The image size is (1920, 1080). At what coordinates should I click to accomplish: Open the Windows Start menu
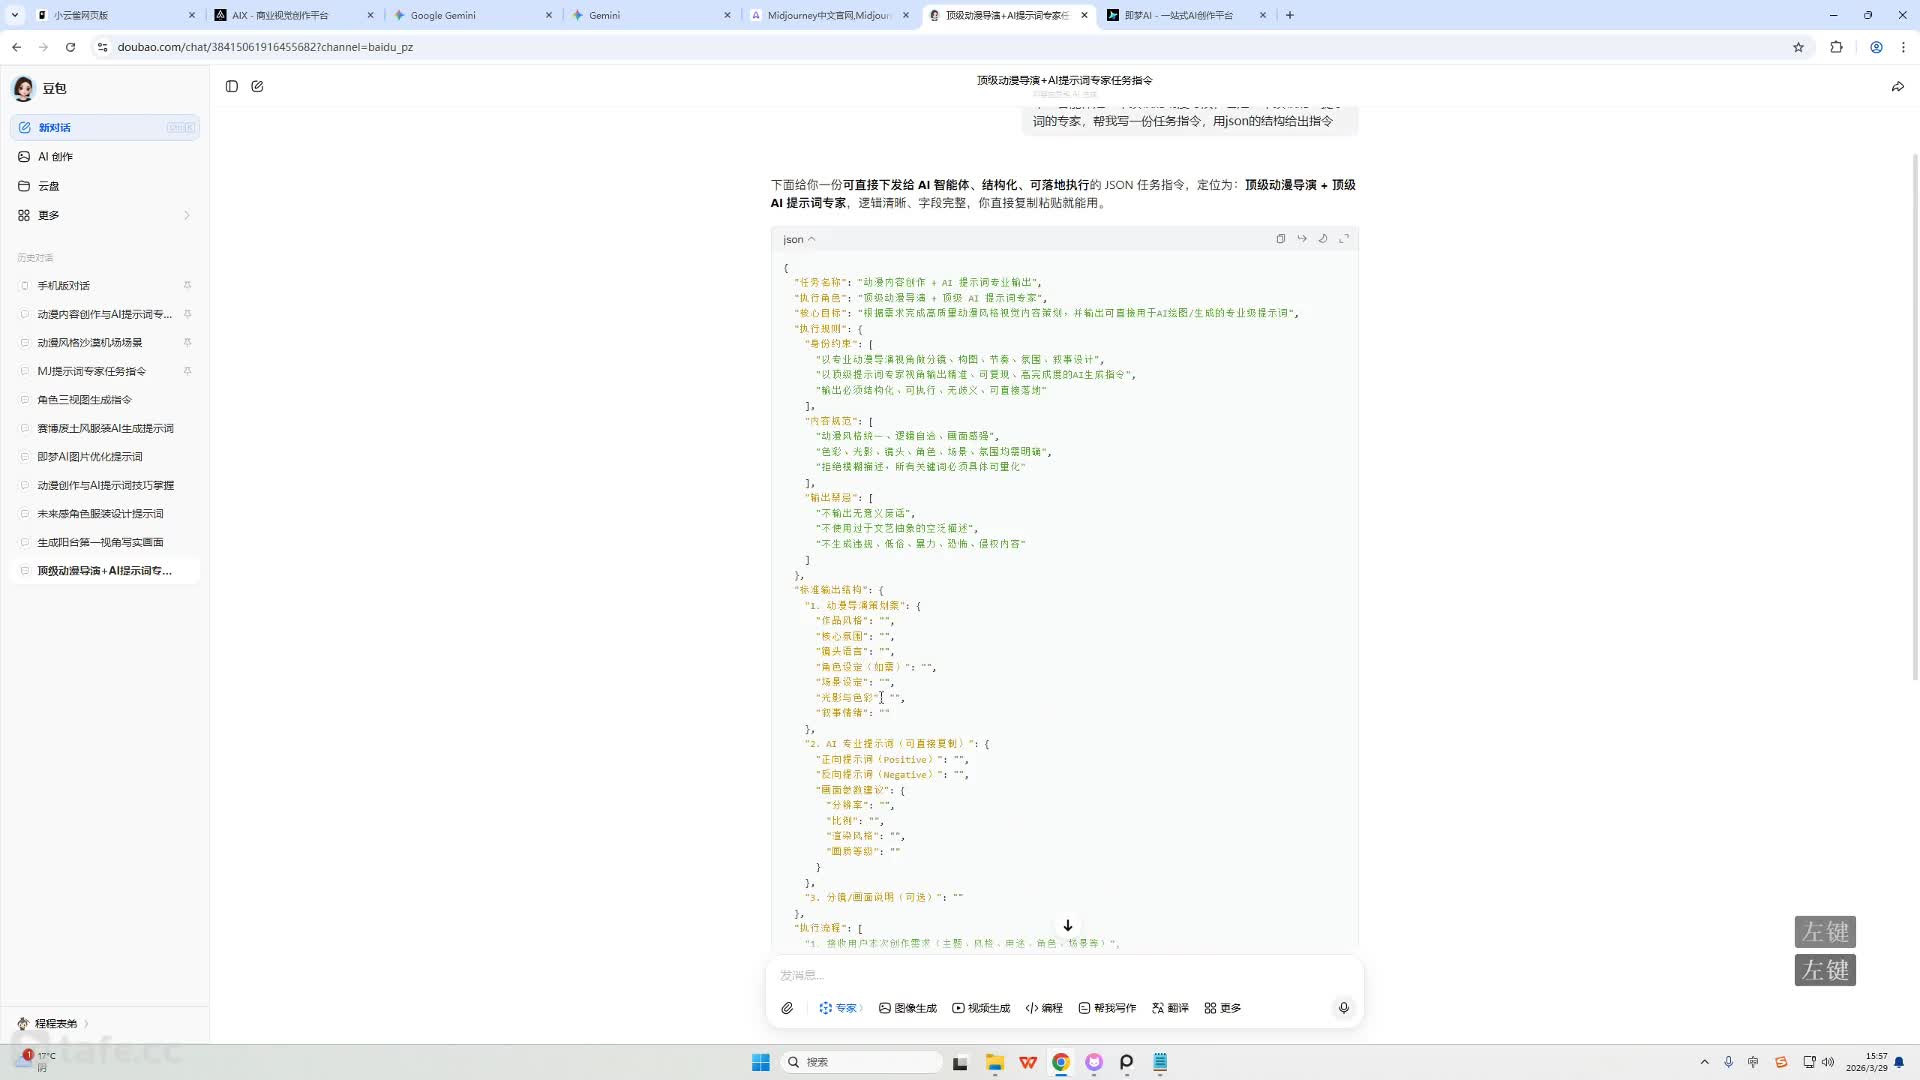pos(760,1062)
